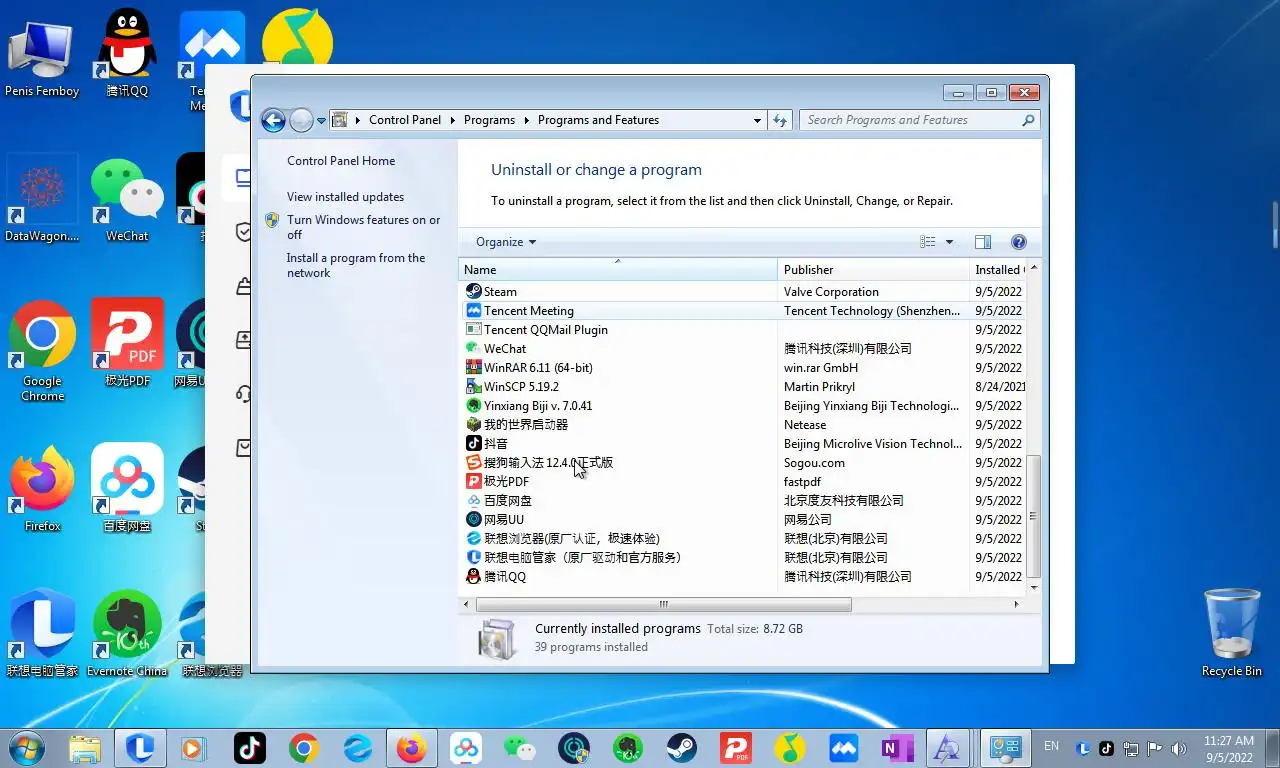Viewport: 1280px width, 768px height.
Task: Expand arrow between Control Panel and Programs
Action: [x=452, y=120]
